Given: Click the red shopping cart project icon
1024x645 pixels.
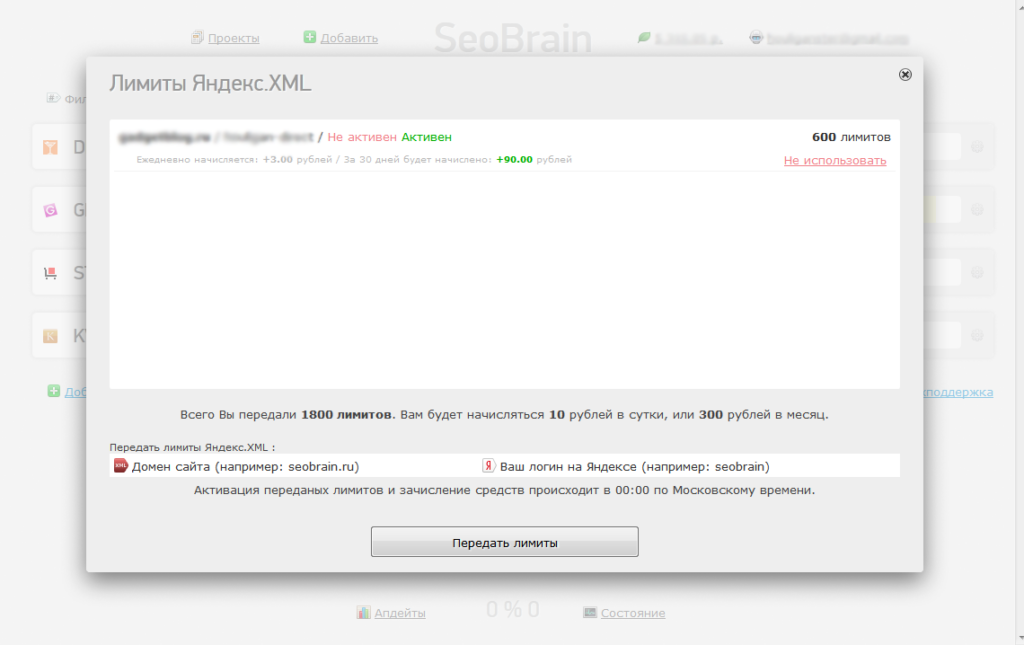Looking at the screenshot, I should [x=50, y=273].
